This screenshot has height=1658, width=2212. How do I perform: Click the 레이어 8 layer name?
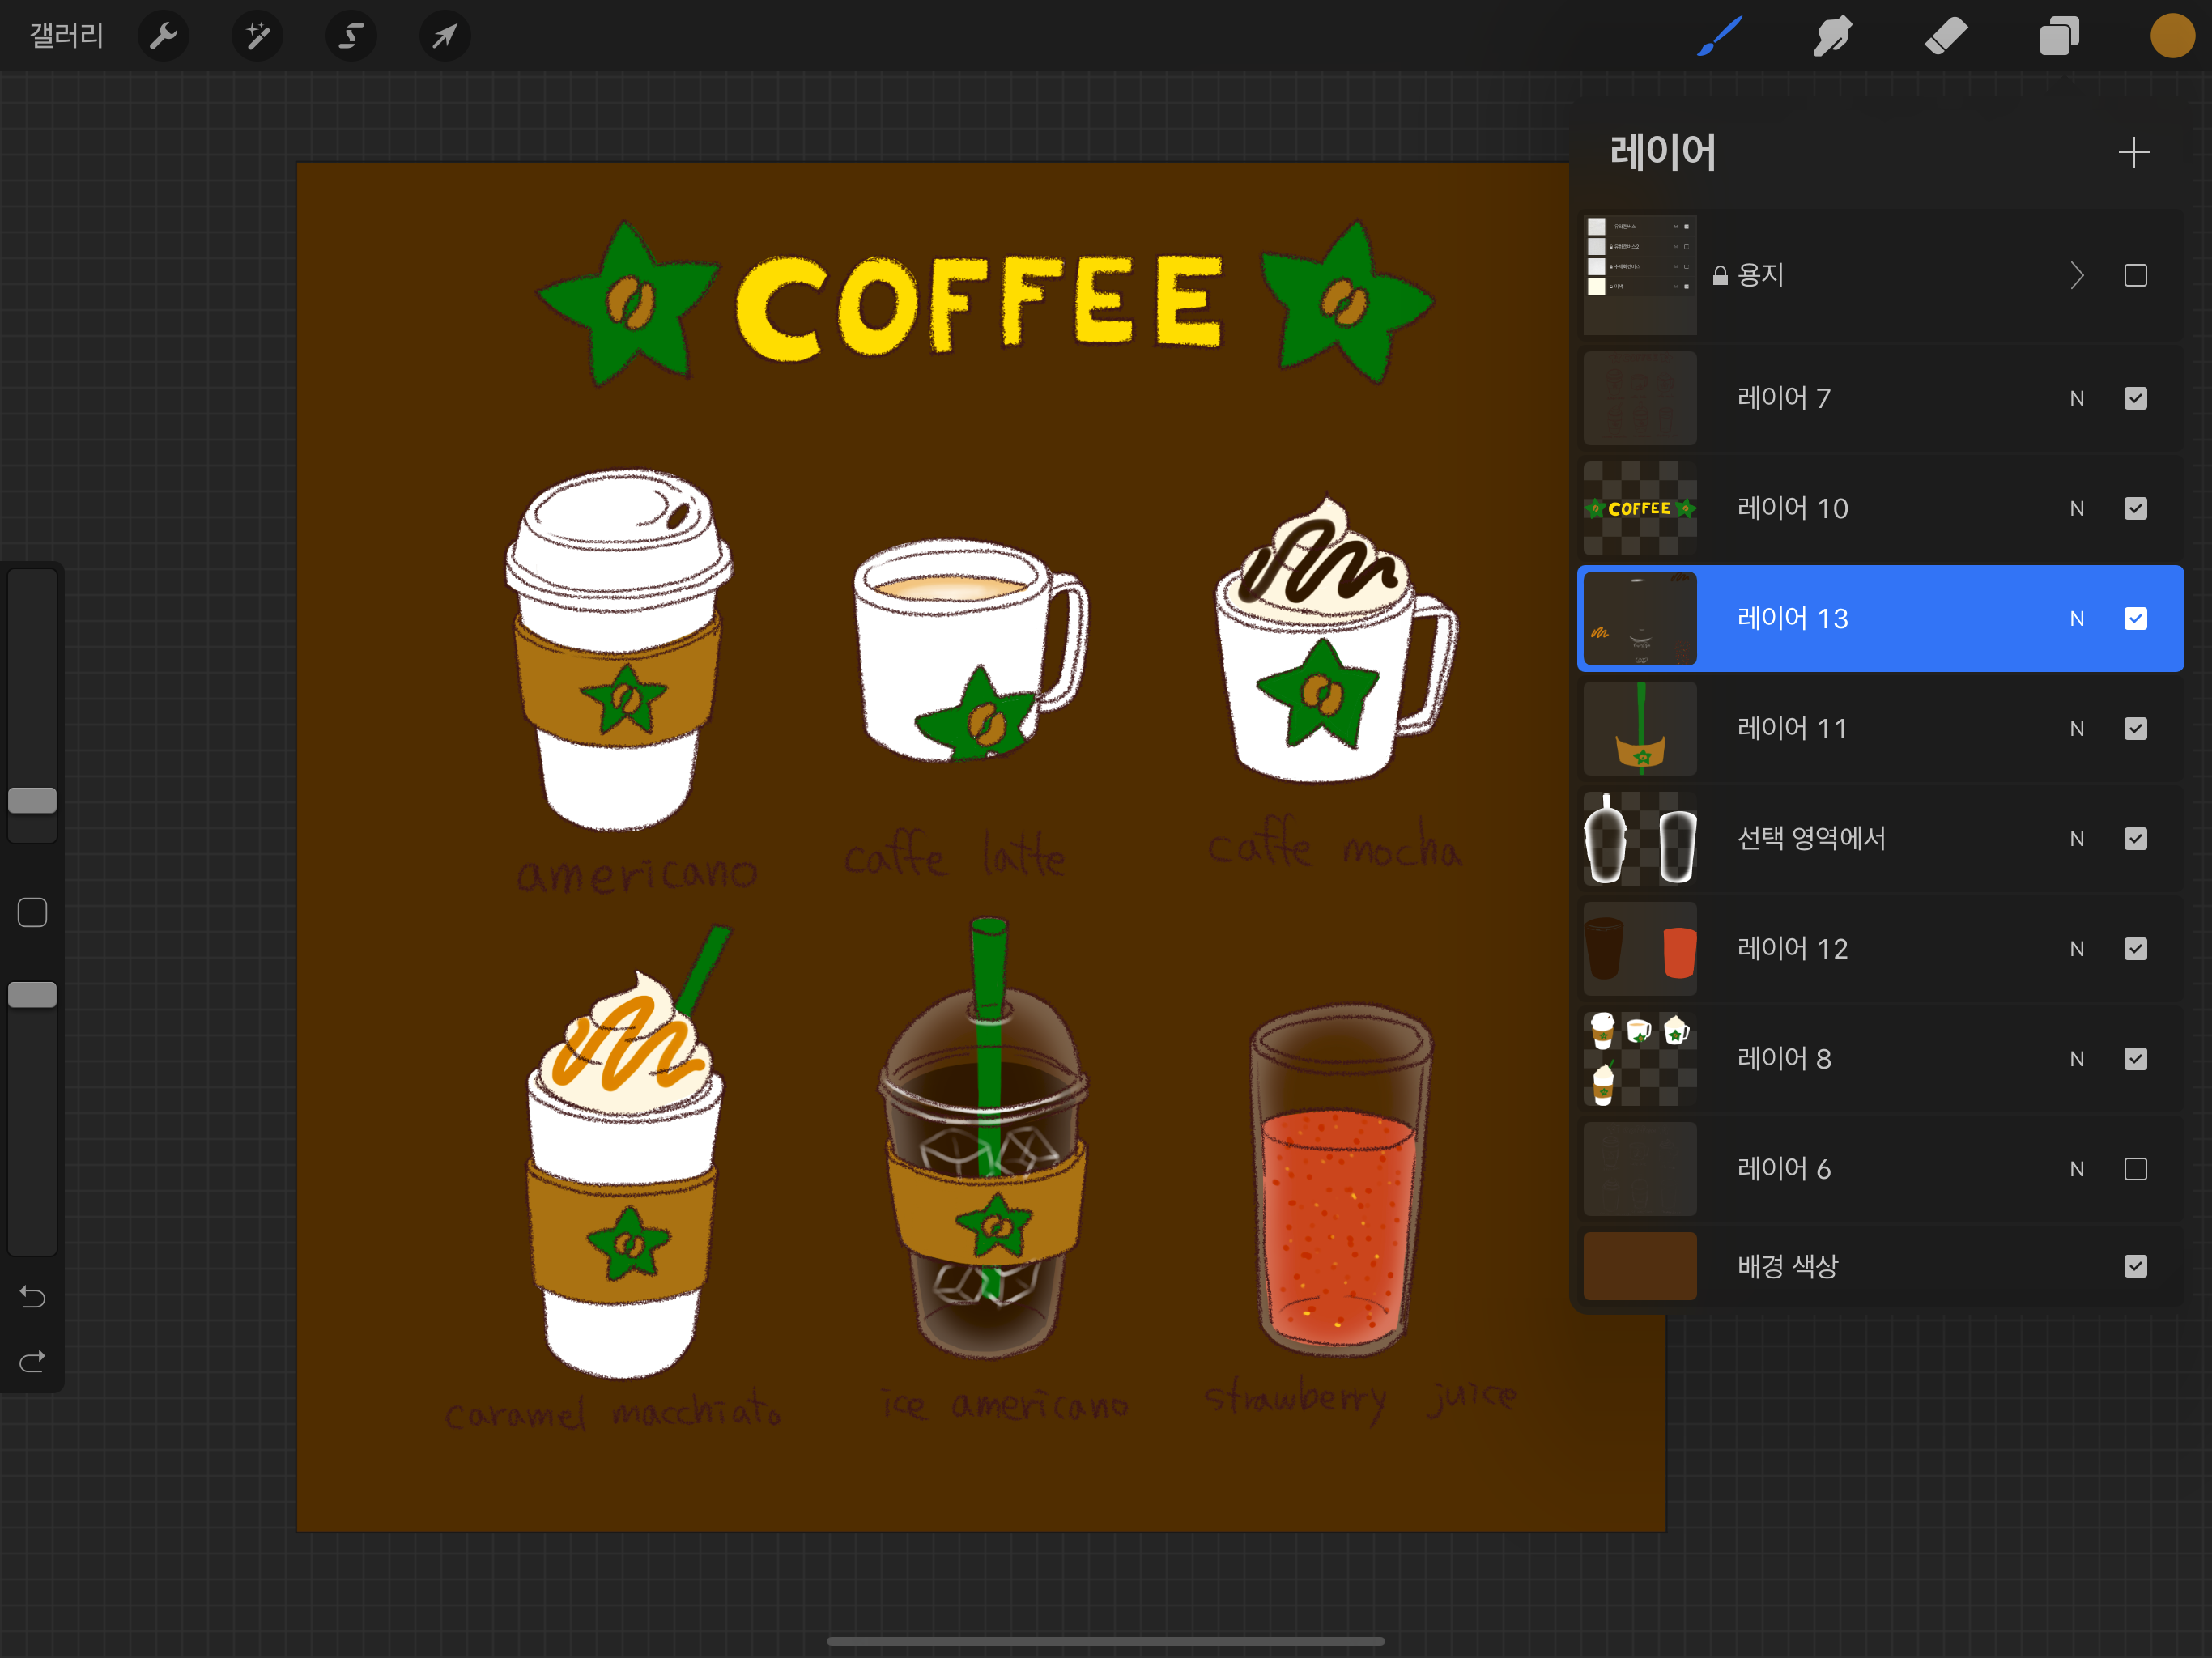click(x=1784, y=1058)
